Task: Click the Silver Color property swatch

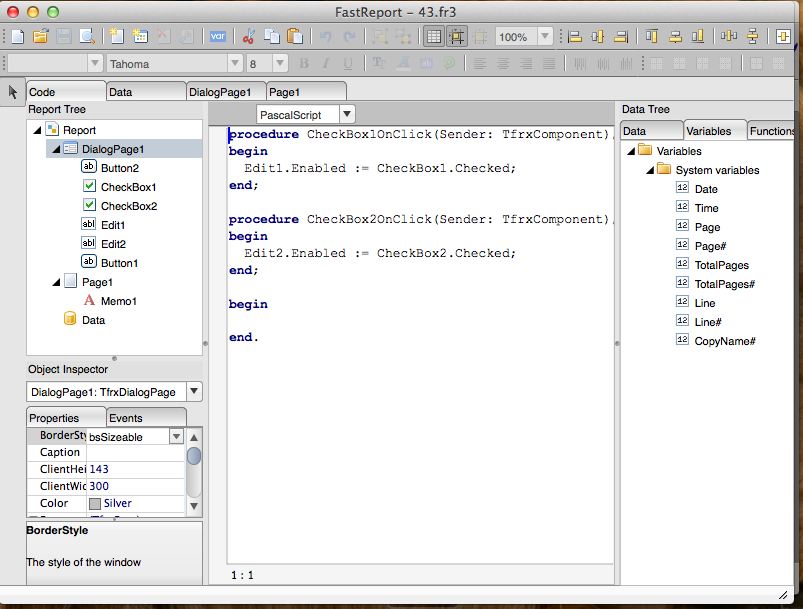Action: (x=95, y=503)
